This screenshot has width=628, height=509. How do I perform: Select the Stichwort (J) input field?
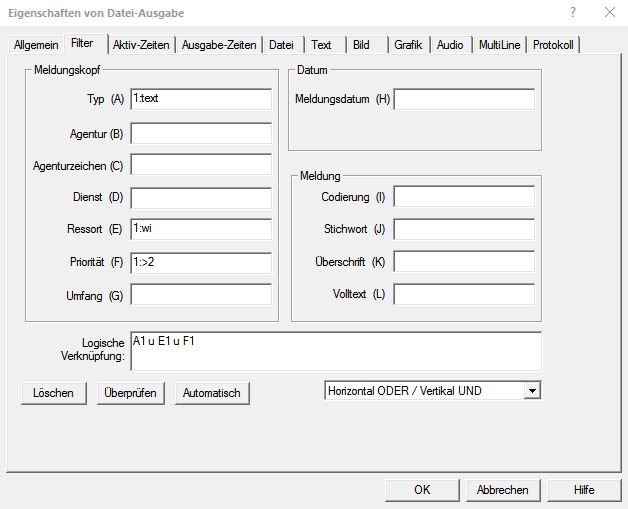pyautogui.click(x=464, y=229)
